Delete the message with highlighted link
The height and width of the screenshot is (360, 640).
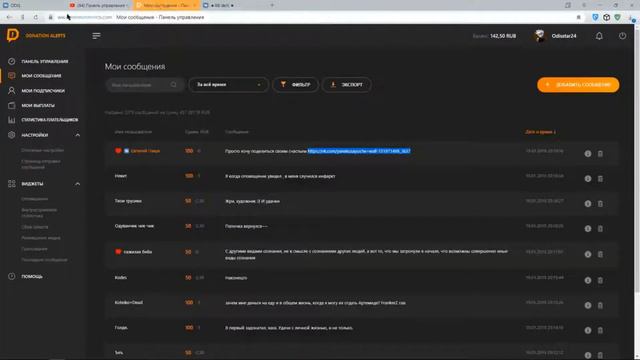click(600, 153)
